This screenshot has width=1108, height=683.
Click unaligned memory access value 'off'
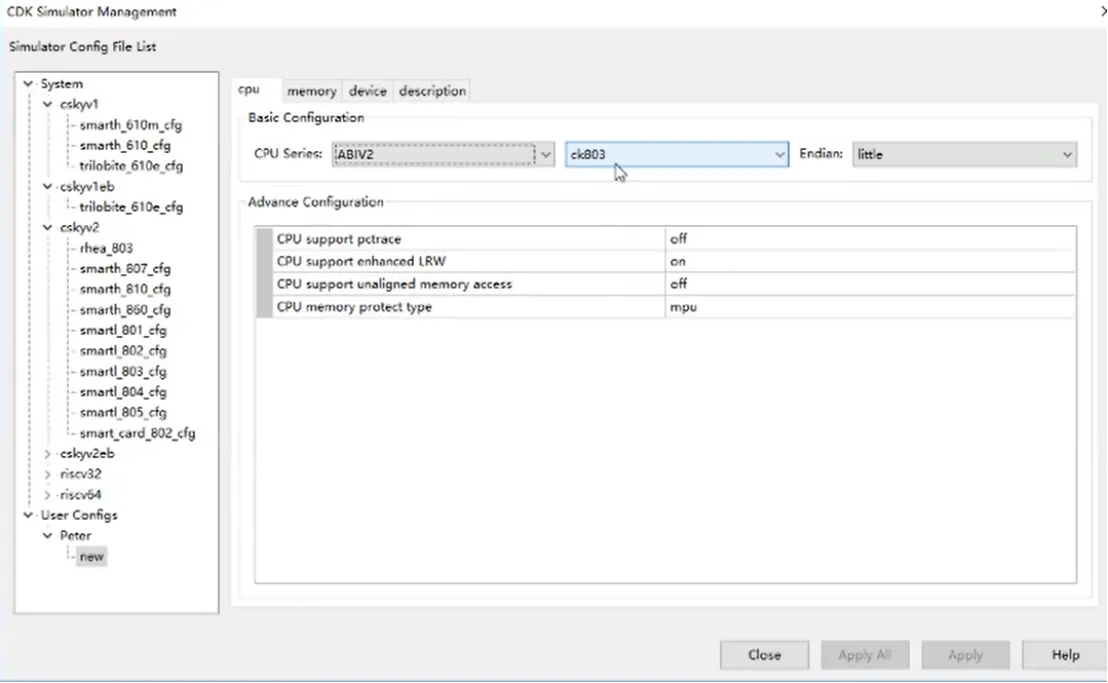tap(870, 284)
